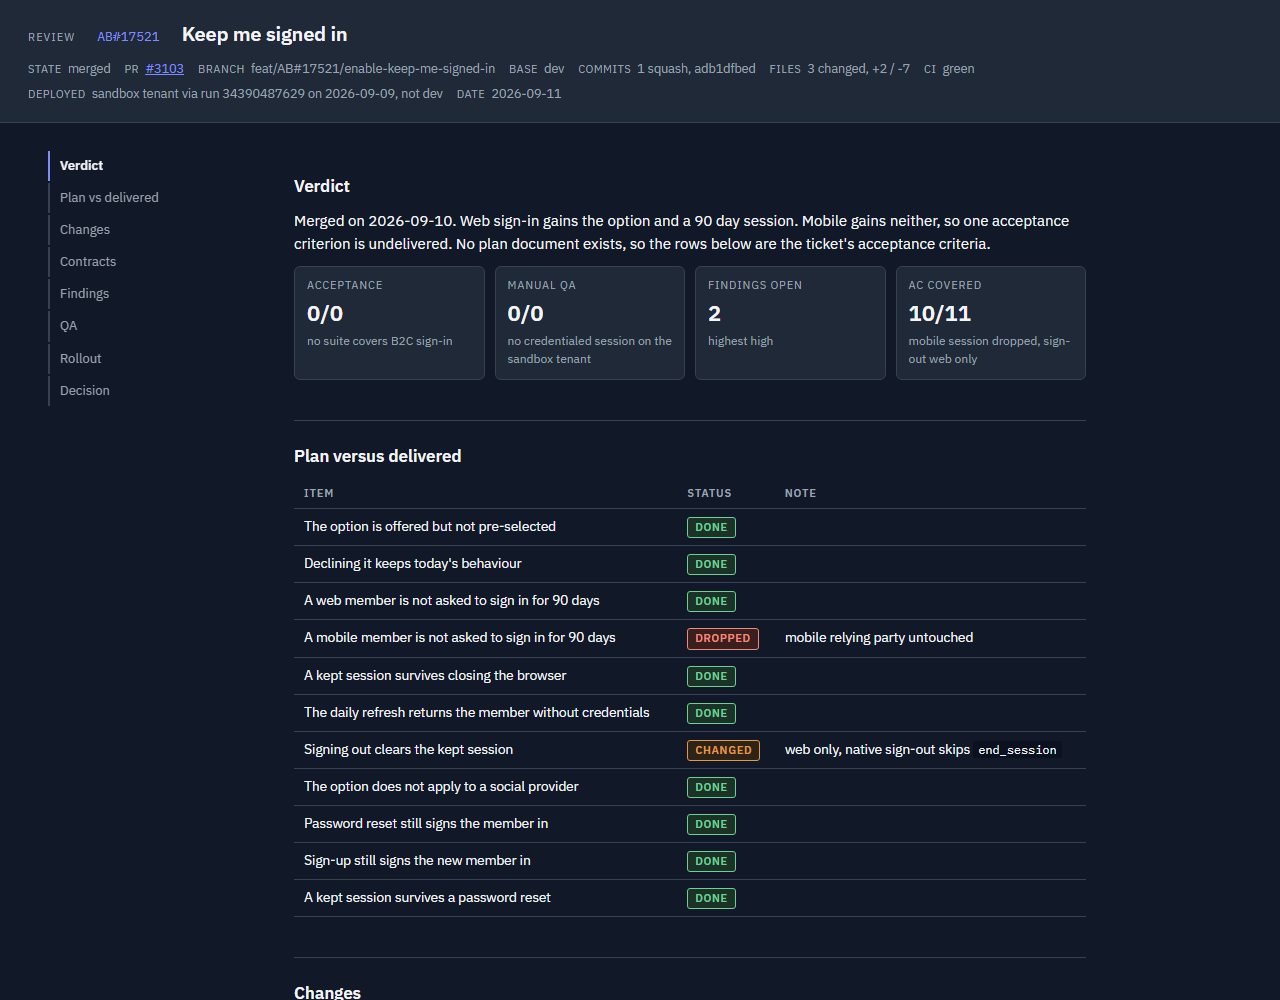Click 'The option is offered but not pre-selected'
1280x1000 pixels.
(x=430, y=527)
